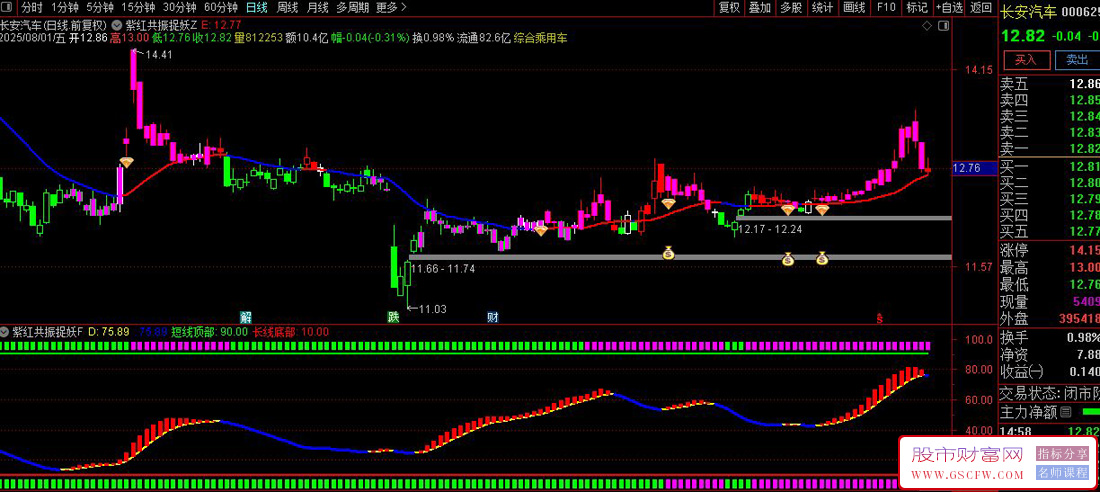Click the blue 卖出 sell button
This screenshot has width=1100, height=492.
click(1077, 60)
